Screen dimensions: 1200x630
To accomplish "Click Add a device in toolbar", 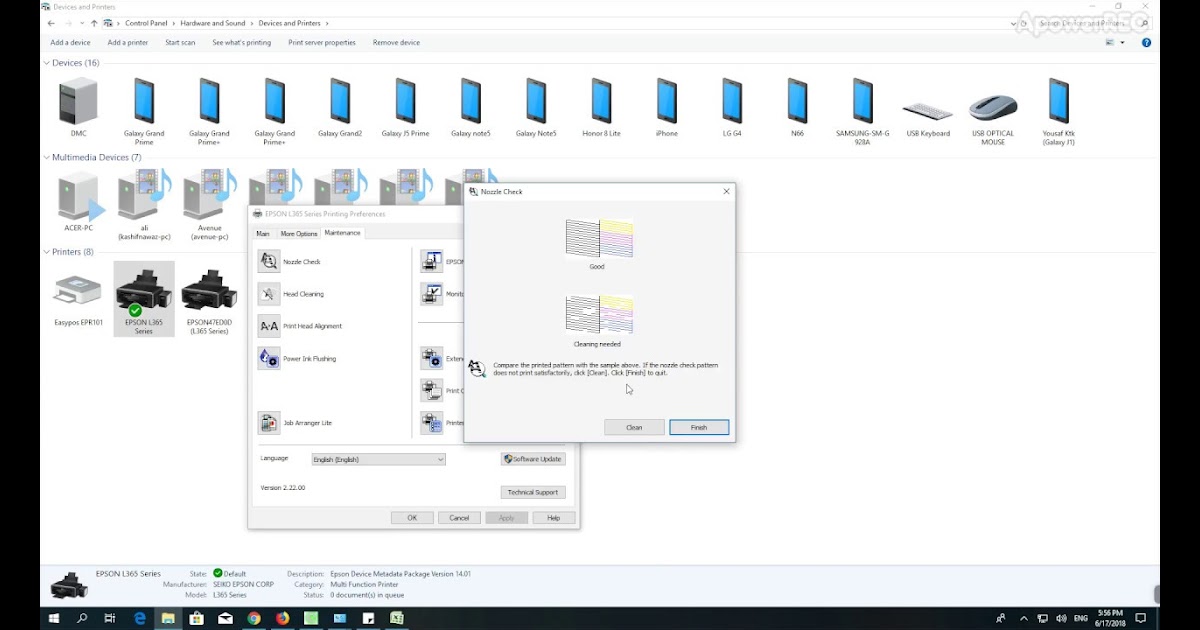I will coord(70,43).
